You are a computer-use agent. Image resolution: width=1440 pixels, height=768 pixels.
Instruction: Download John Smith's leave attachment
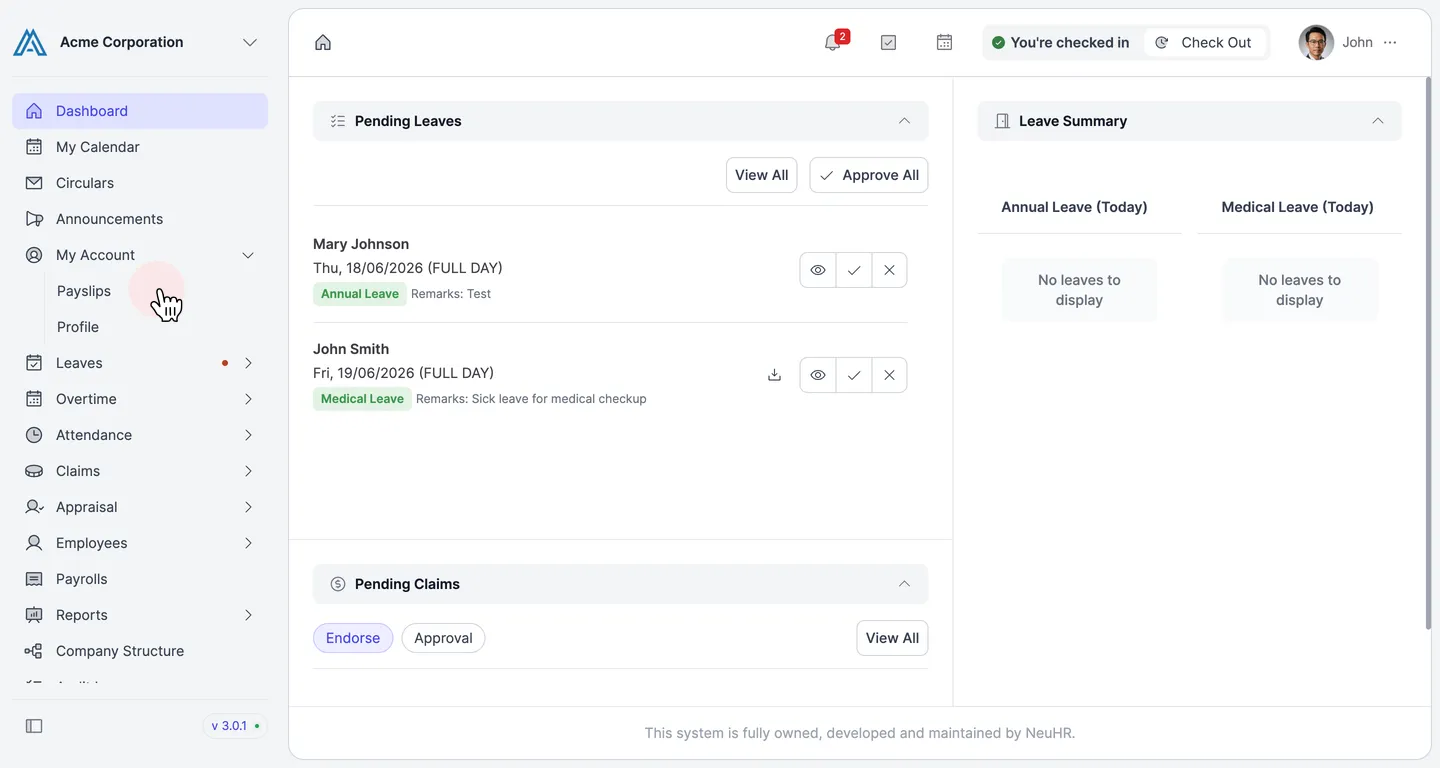(x=774, y=375)
